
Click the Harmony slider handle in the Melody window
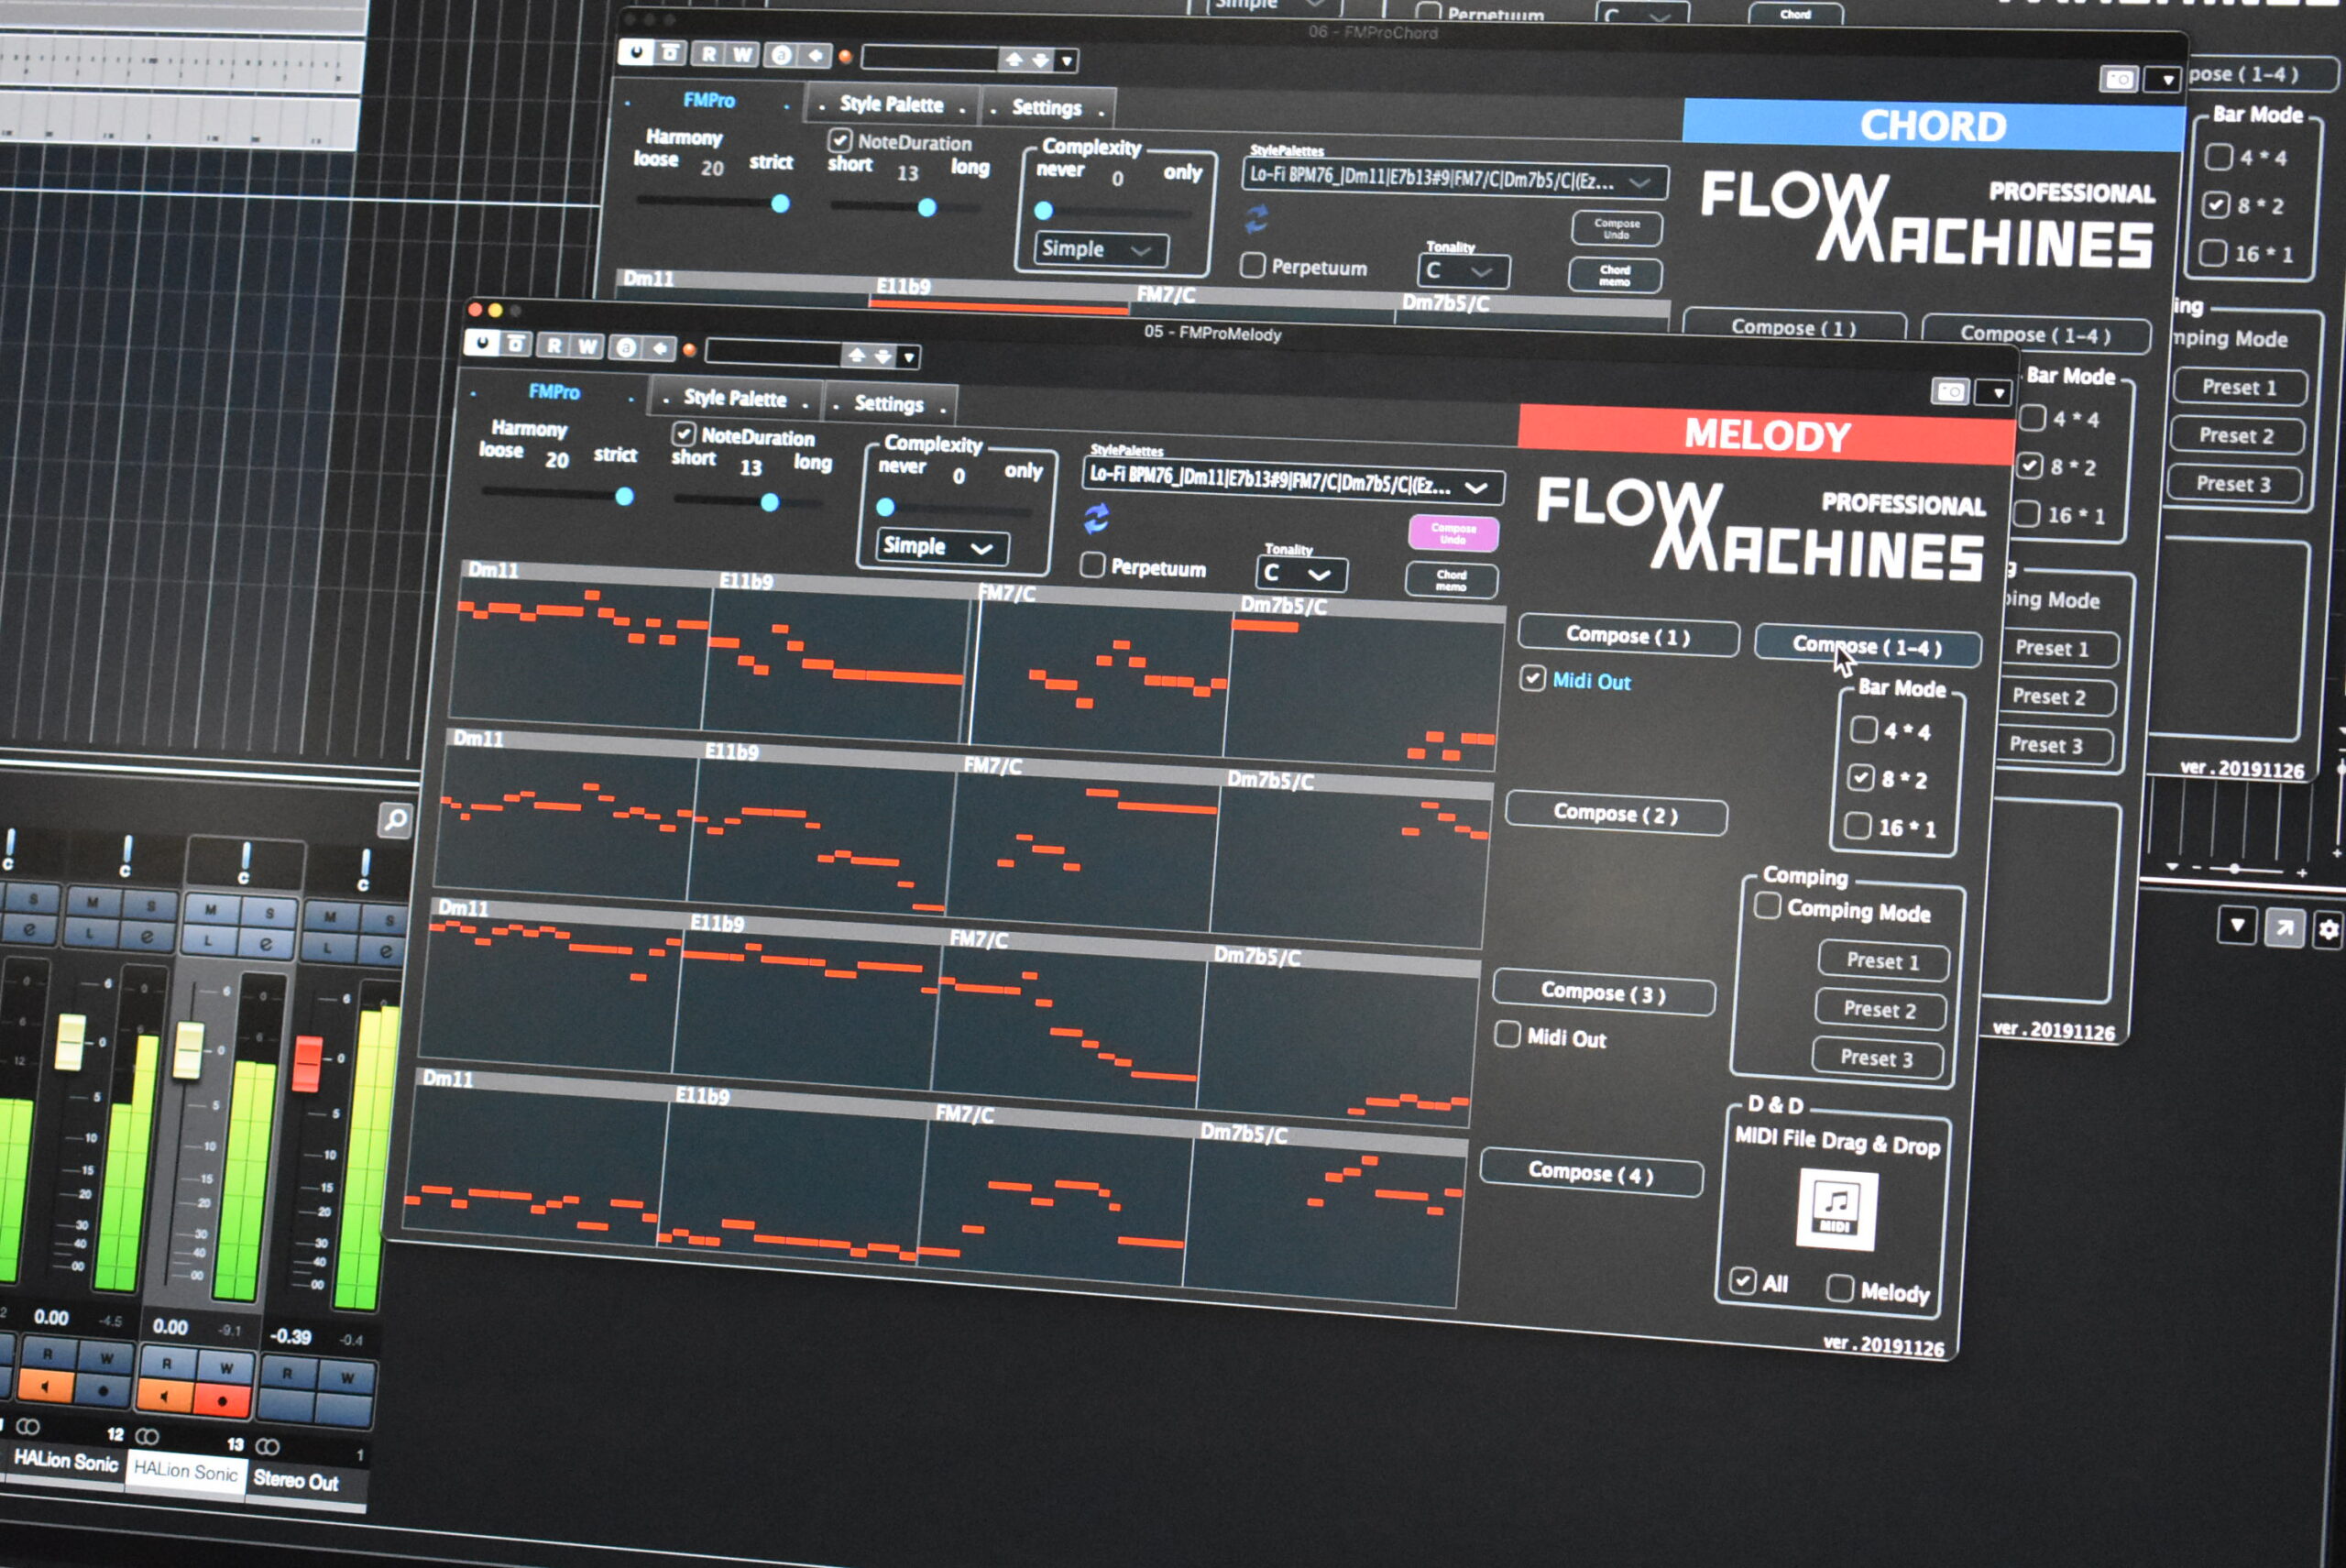pyautogui.click(x=624, y=496)
